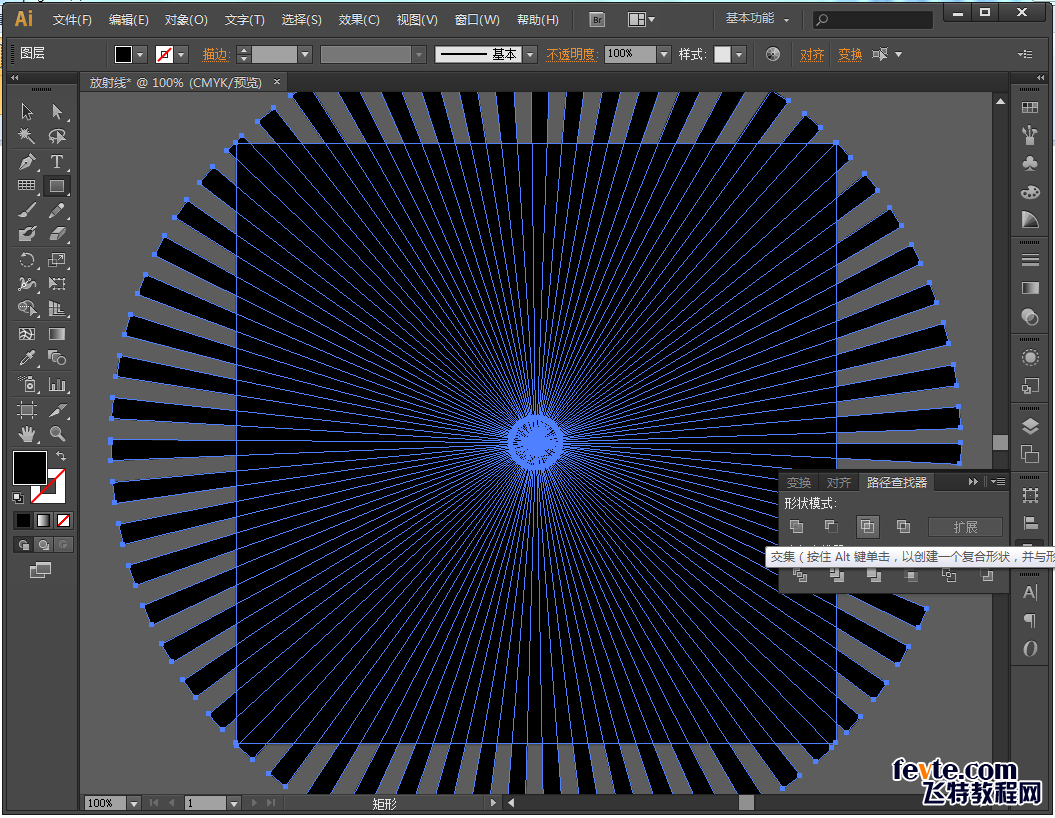Select the Hand tool

27,434
